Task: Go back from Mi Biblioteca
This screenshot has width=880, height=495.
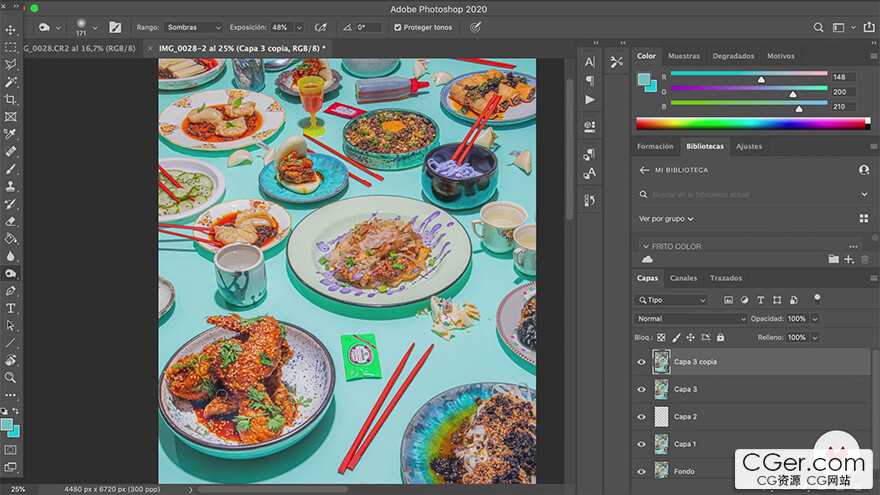Action: pos(645,170)
